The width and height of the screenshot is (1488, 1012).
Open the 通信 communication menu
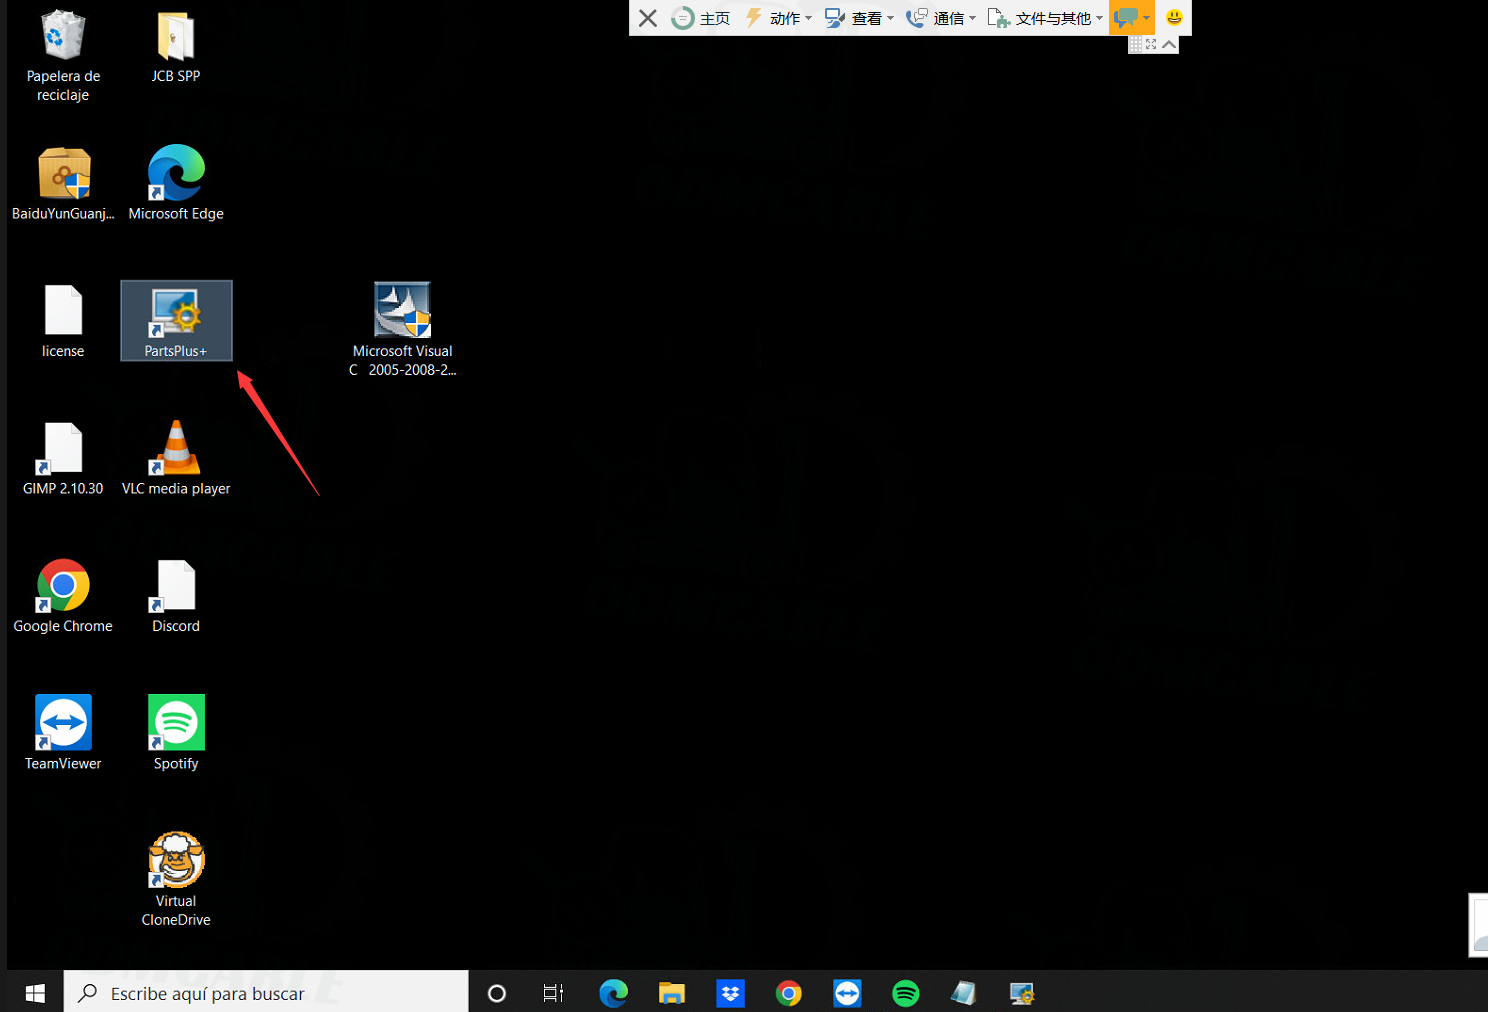(941, 18)
